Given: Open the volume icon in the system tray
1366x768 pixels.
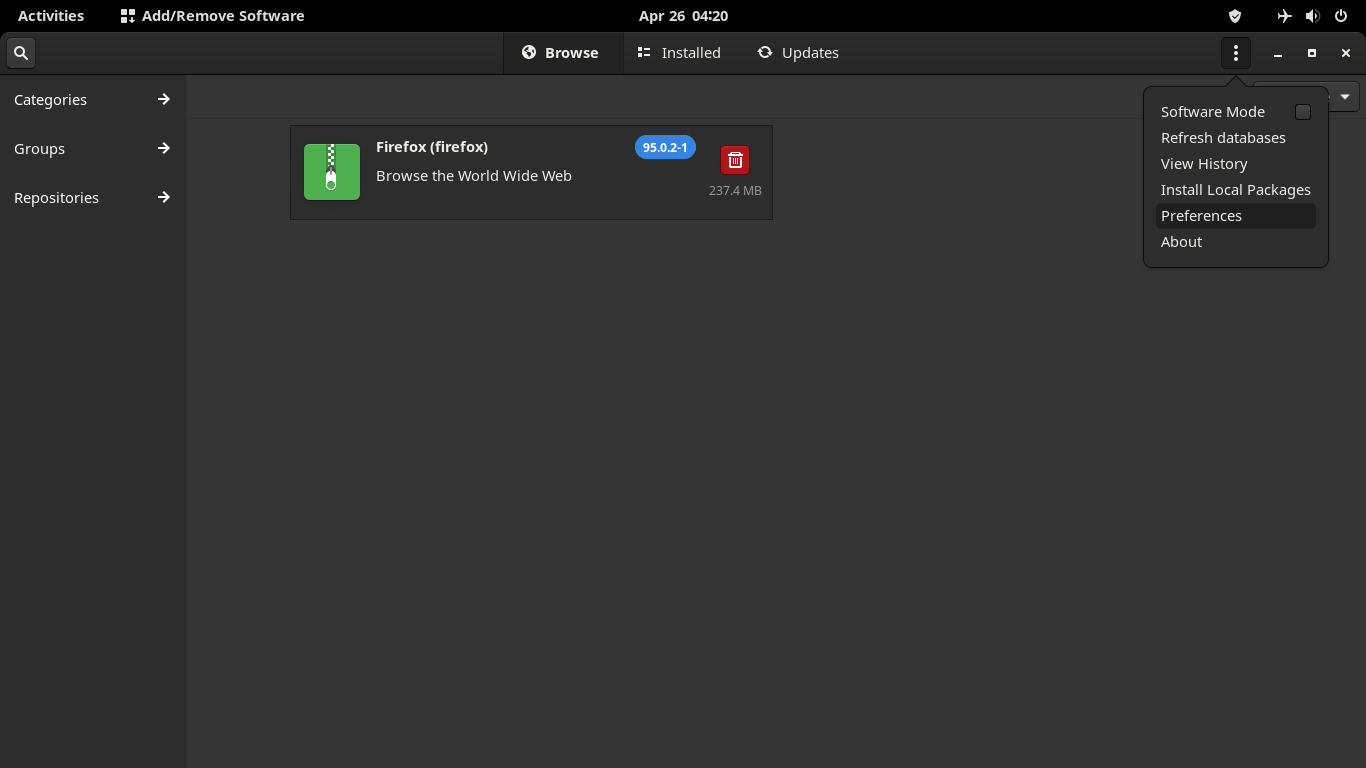Looking at the screenshot, I should 1313,15.
